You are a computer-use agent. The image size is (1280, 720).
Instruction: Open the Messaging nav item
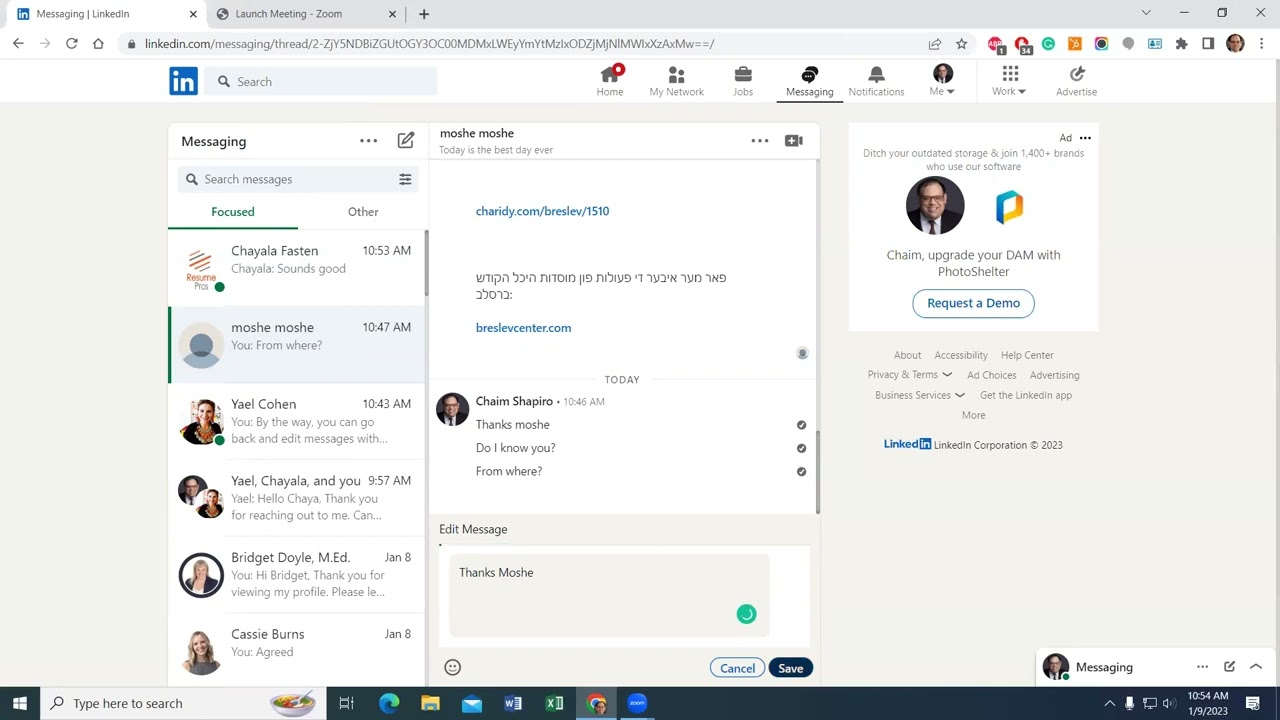click(809, 81)
